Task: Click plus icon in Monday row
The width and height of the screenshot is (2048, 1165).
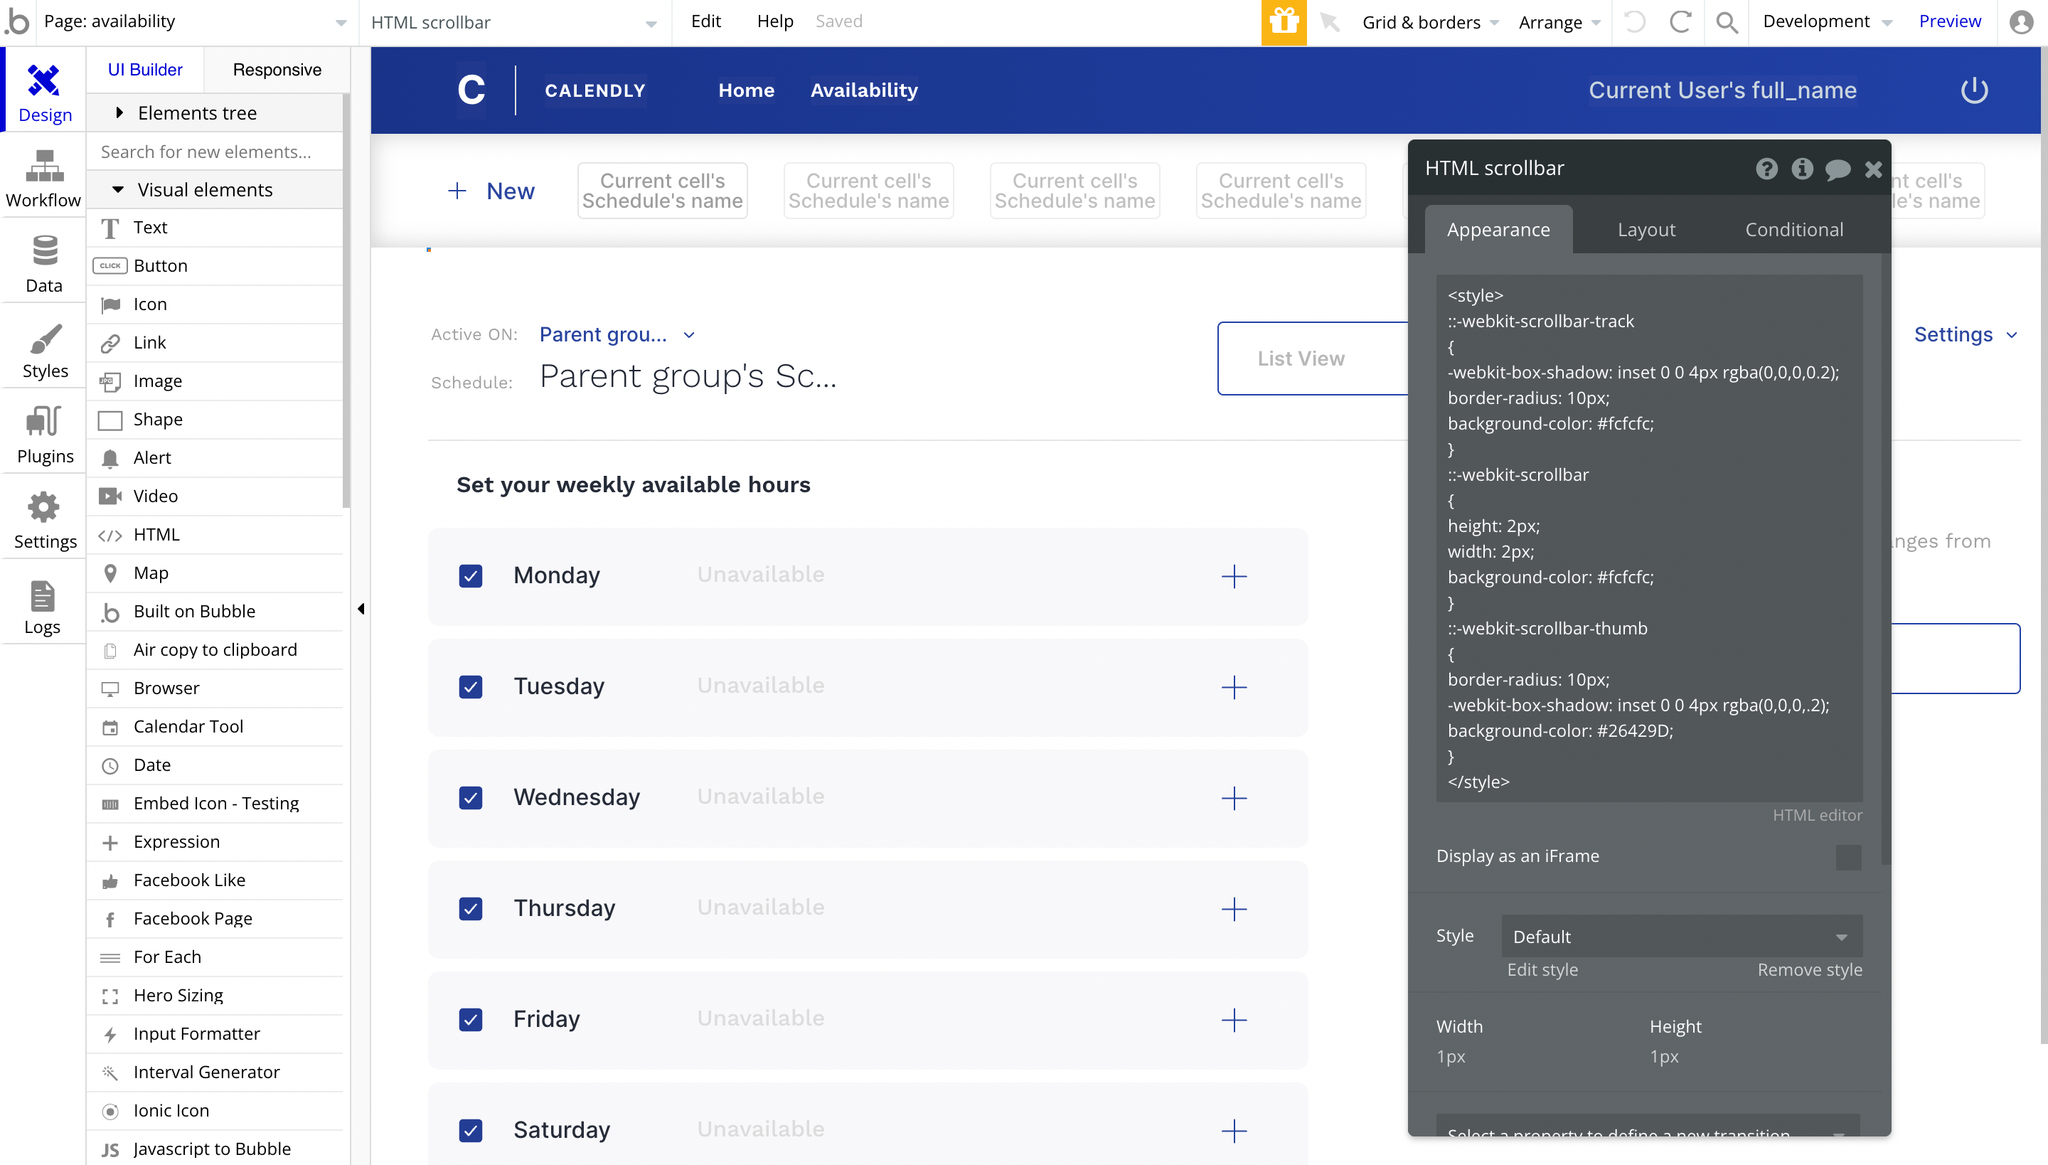Action: click(x=1234, y=576)
